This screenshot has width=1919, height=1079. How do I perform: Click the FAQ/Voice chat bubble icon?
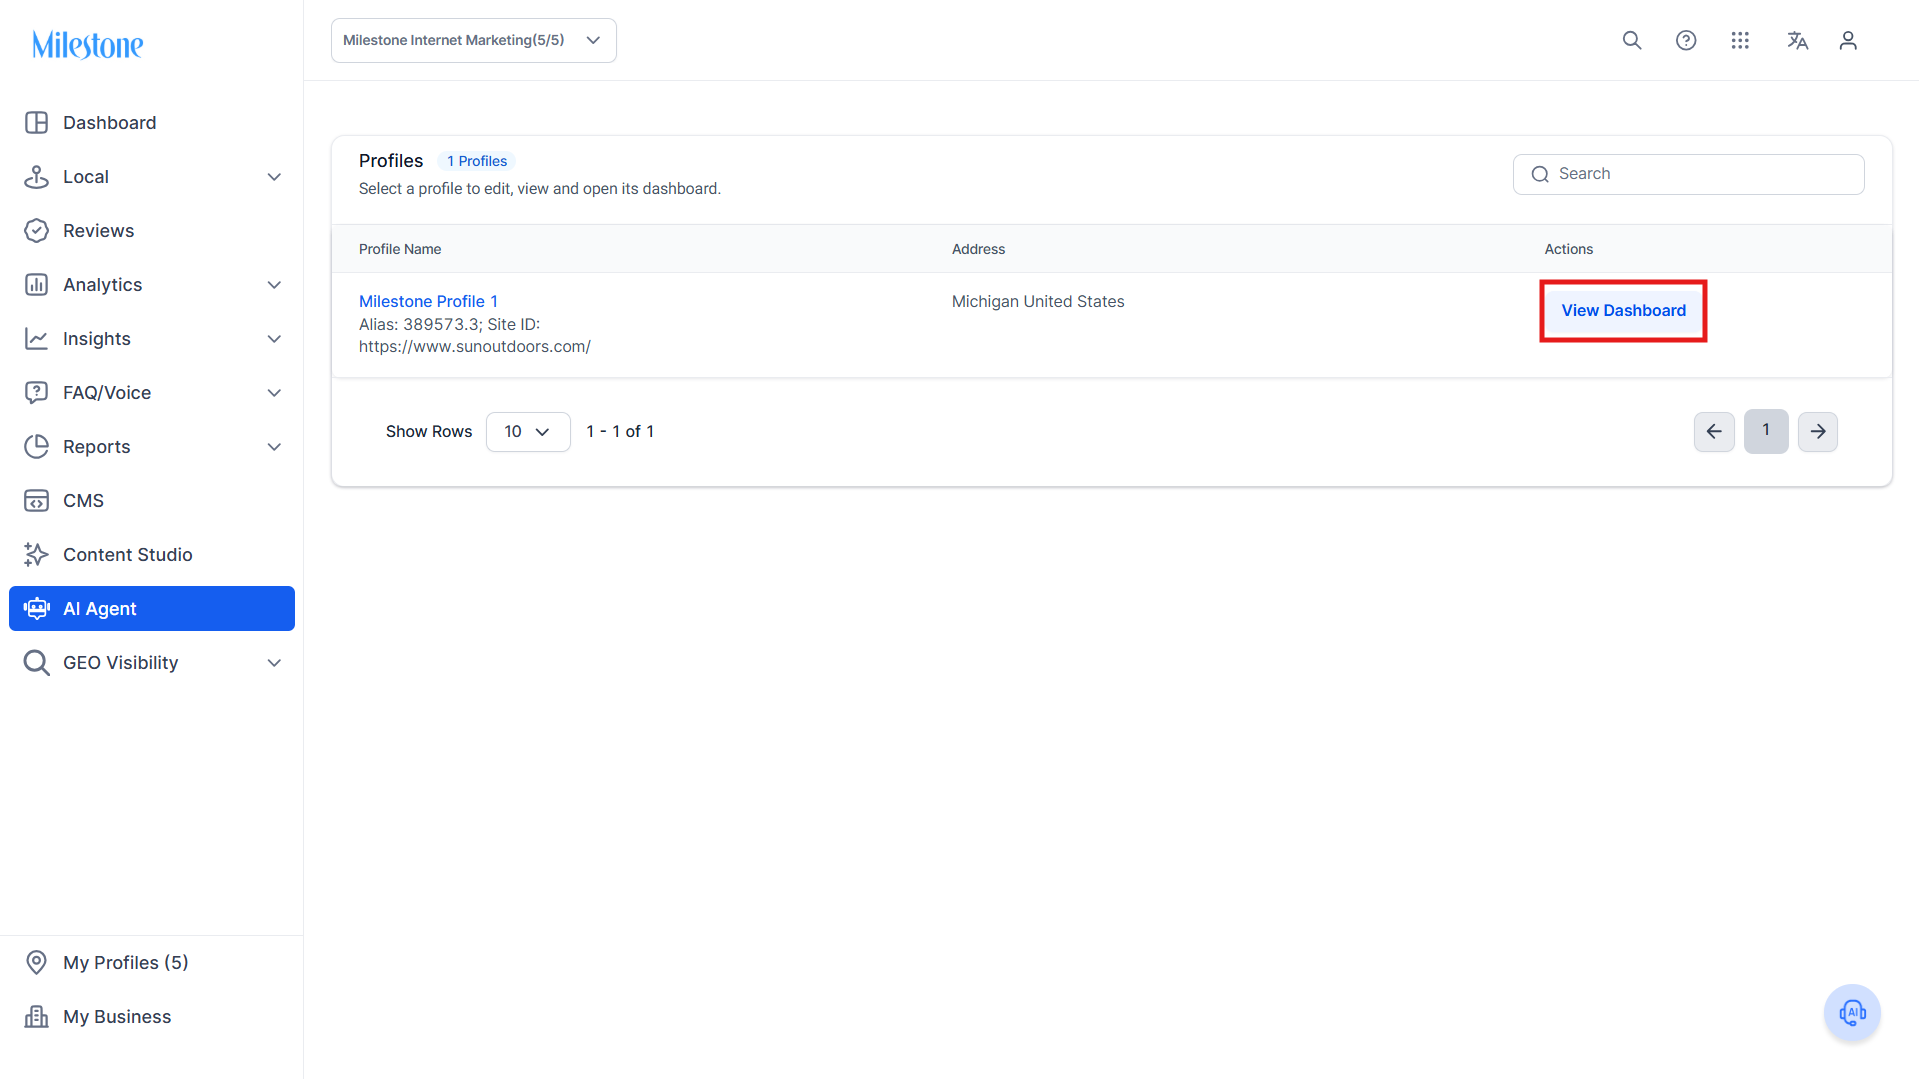pyautogui.click(x=37, y=393)
